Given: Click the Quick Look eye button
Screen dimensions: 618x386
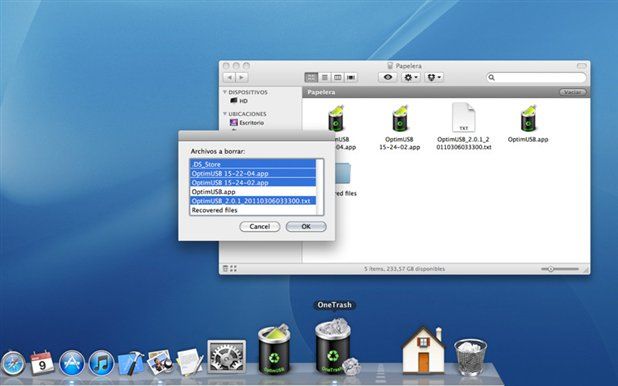Looking at the screenshot, I should click(x=387, y=77).
